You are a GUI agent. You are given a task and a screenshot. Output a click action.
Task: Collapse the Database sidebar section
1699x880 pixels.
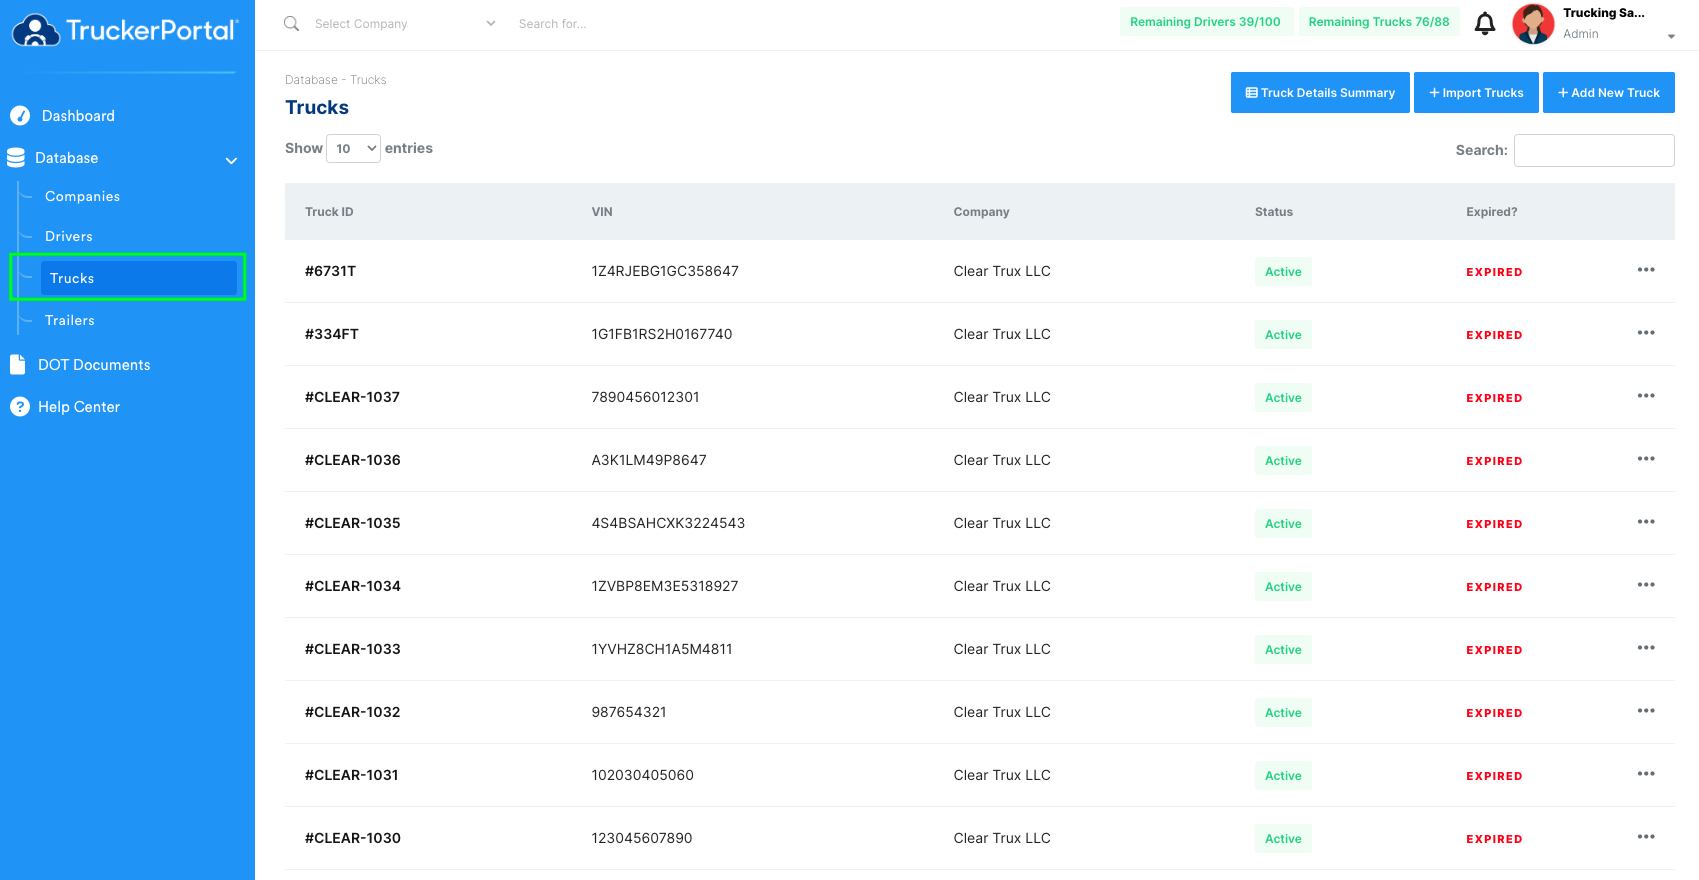tap(231, 160)
